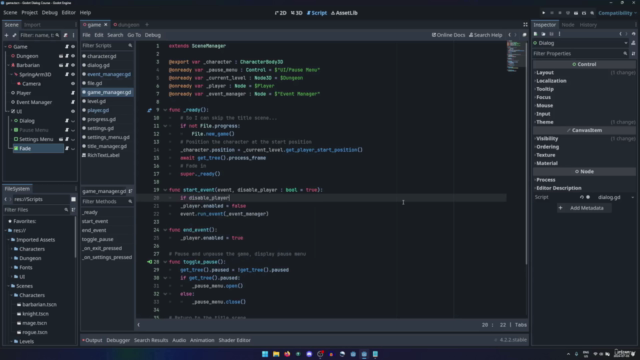Open script attached to Fade node
This screenshot has height=360, width=640.
(67, 149)
